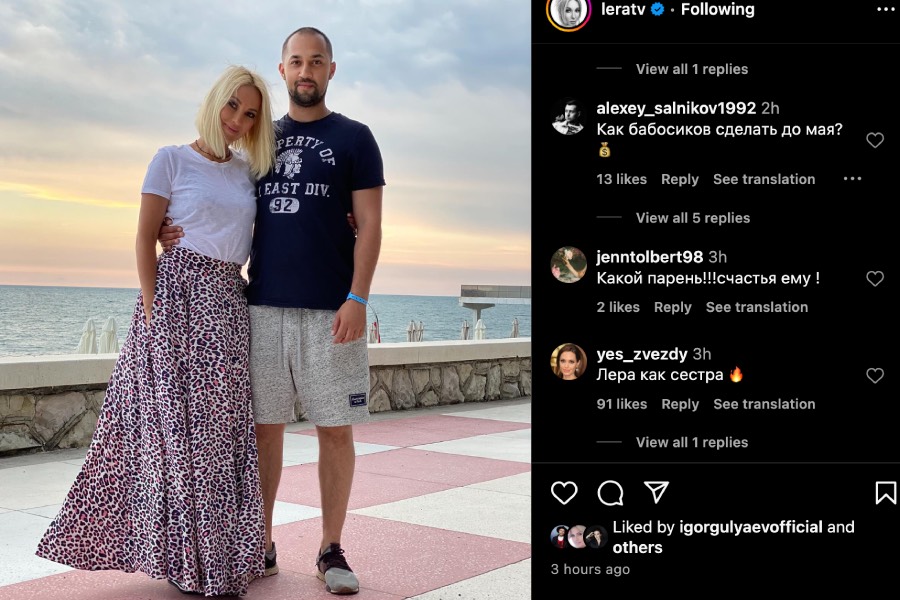Image resolution: width=900 pixels, height=600 pixels.
Task: Open leratv profile picture story
Action: (568, 13)
